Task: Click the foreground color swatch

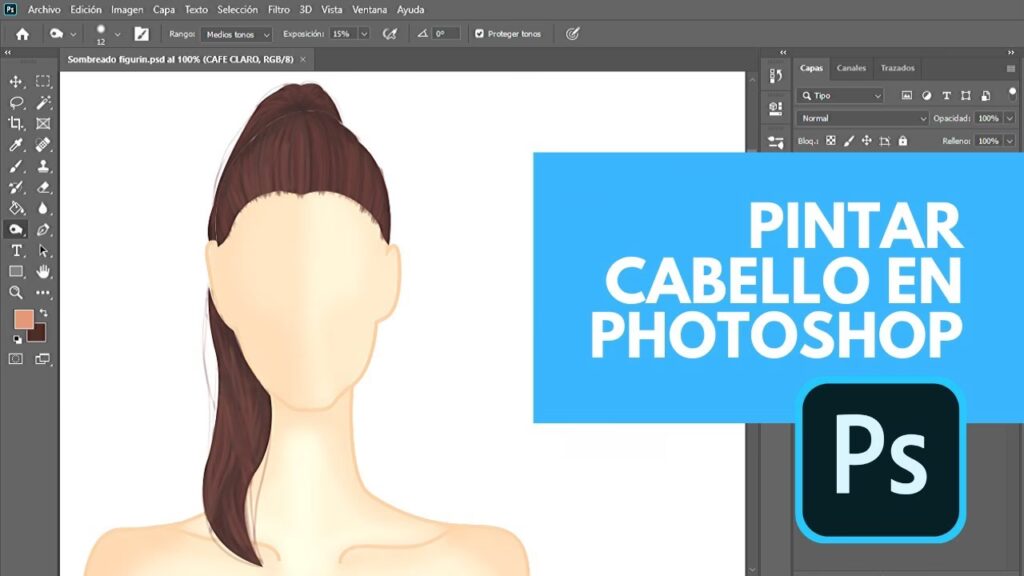Action: point(23,319)
